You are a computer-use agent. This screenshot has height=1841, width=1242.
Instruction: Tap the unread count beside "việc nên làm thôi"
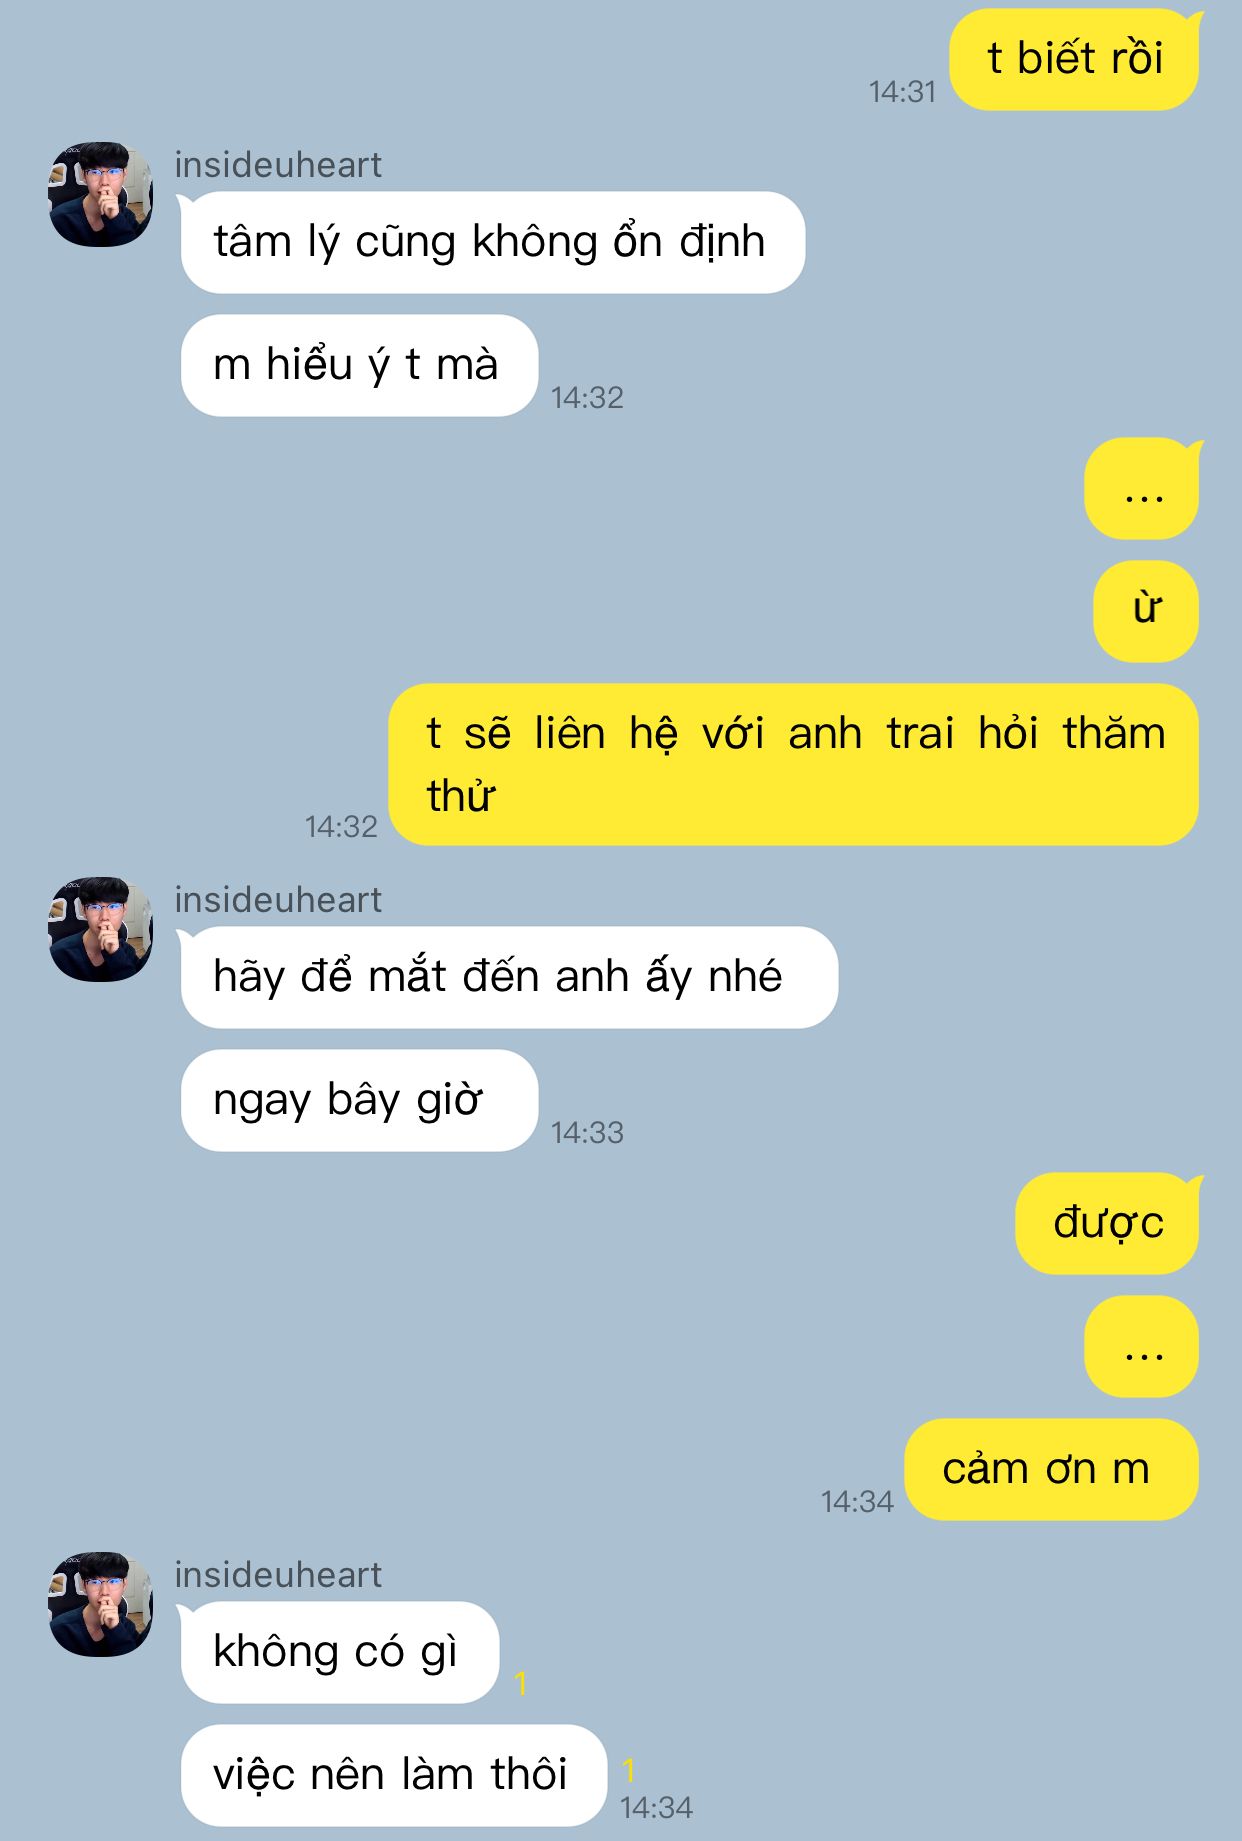[x=629, y=1770]
